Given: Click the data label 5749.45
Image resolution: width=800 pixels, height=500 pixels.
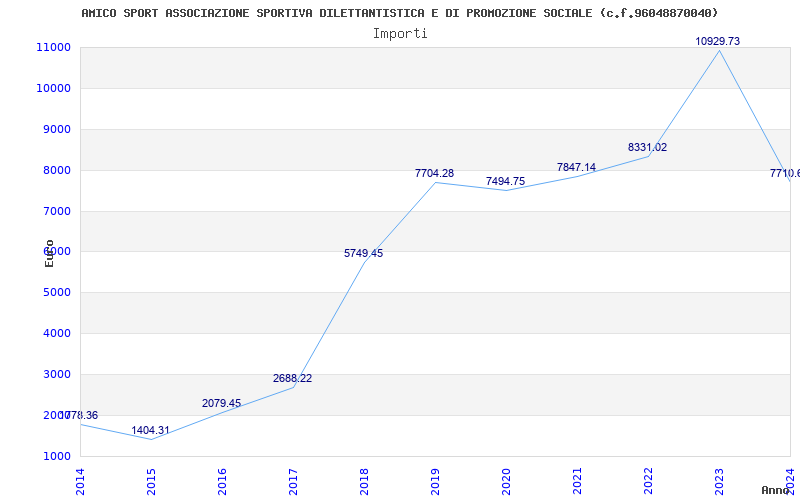Looking at the screenshot, I should tap(363, 254).
